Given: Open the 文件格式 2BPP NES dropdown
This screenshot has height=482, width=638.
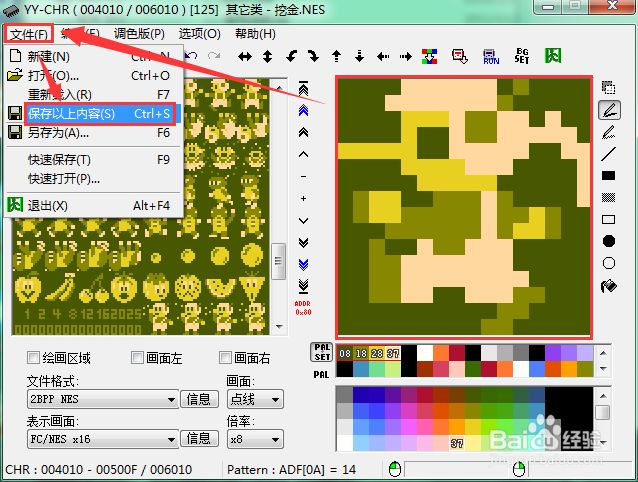Looking at the screenshot, I should tap(103, 399).
